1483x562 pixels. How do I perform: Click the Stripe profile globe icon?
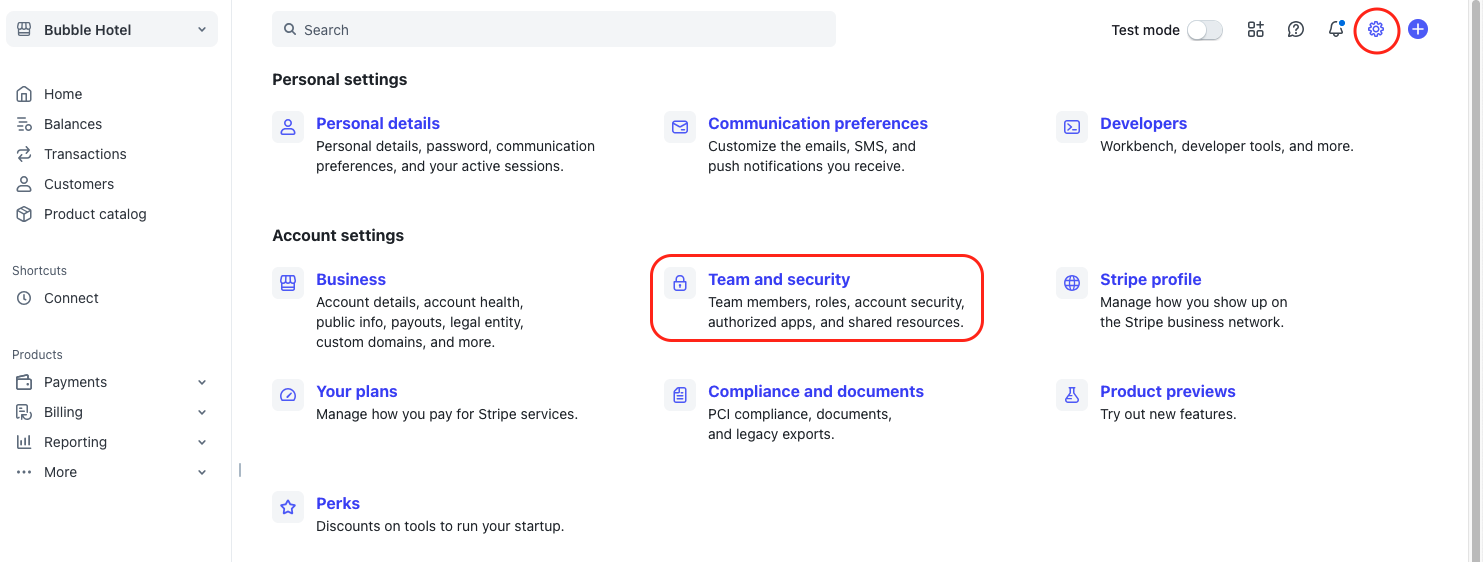[1072, 283]
